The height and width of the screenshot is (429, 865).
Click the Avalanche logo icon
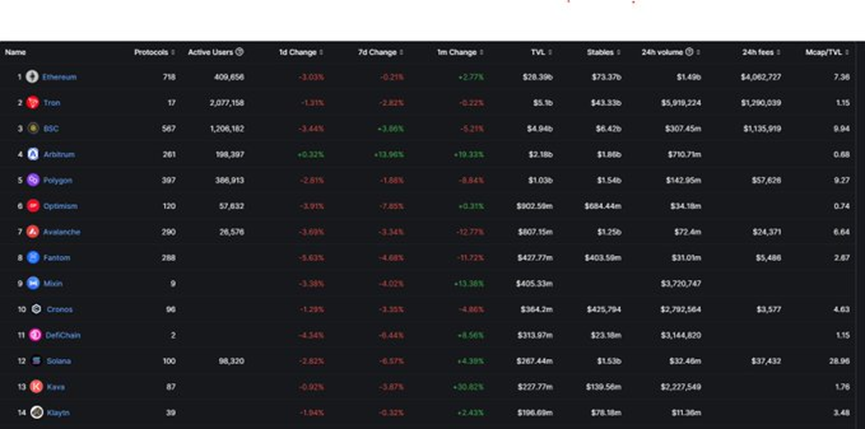(33, 232)
